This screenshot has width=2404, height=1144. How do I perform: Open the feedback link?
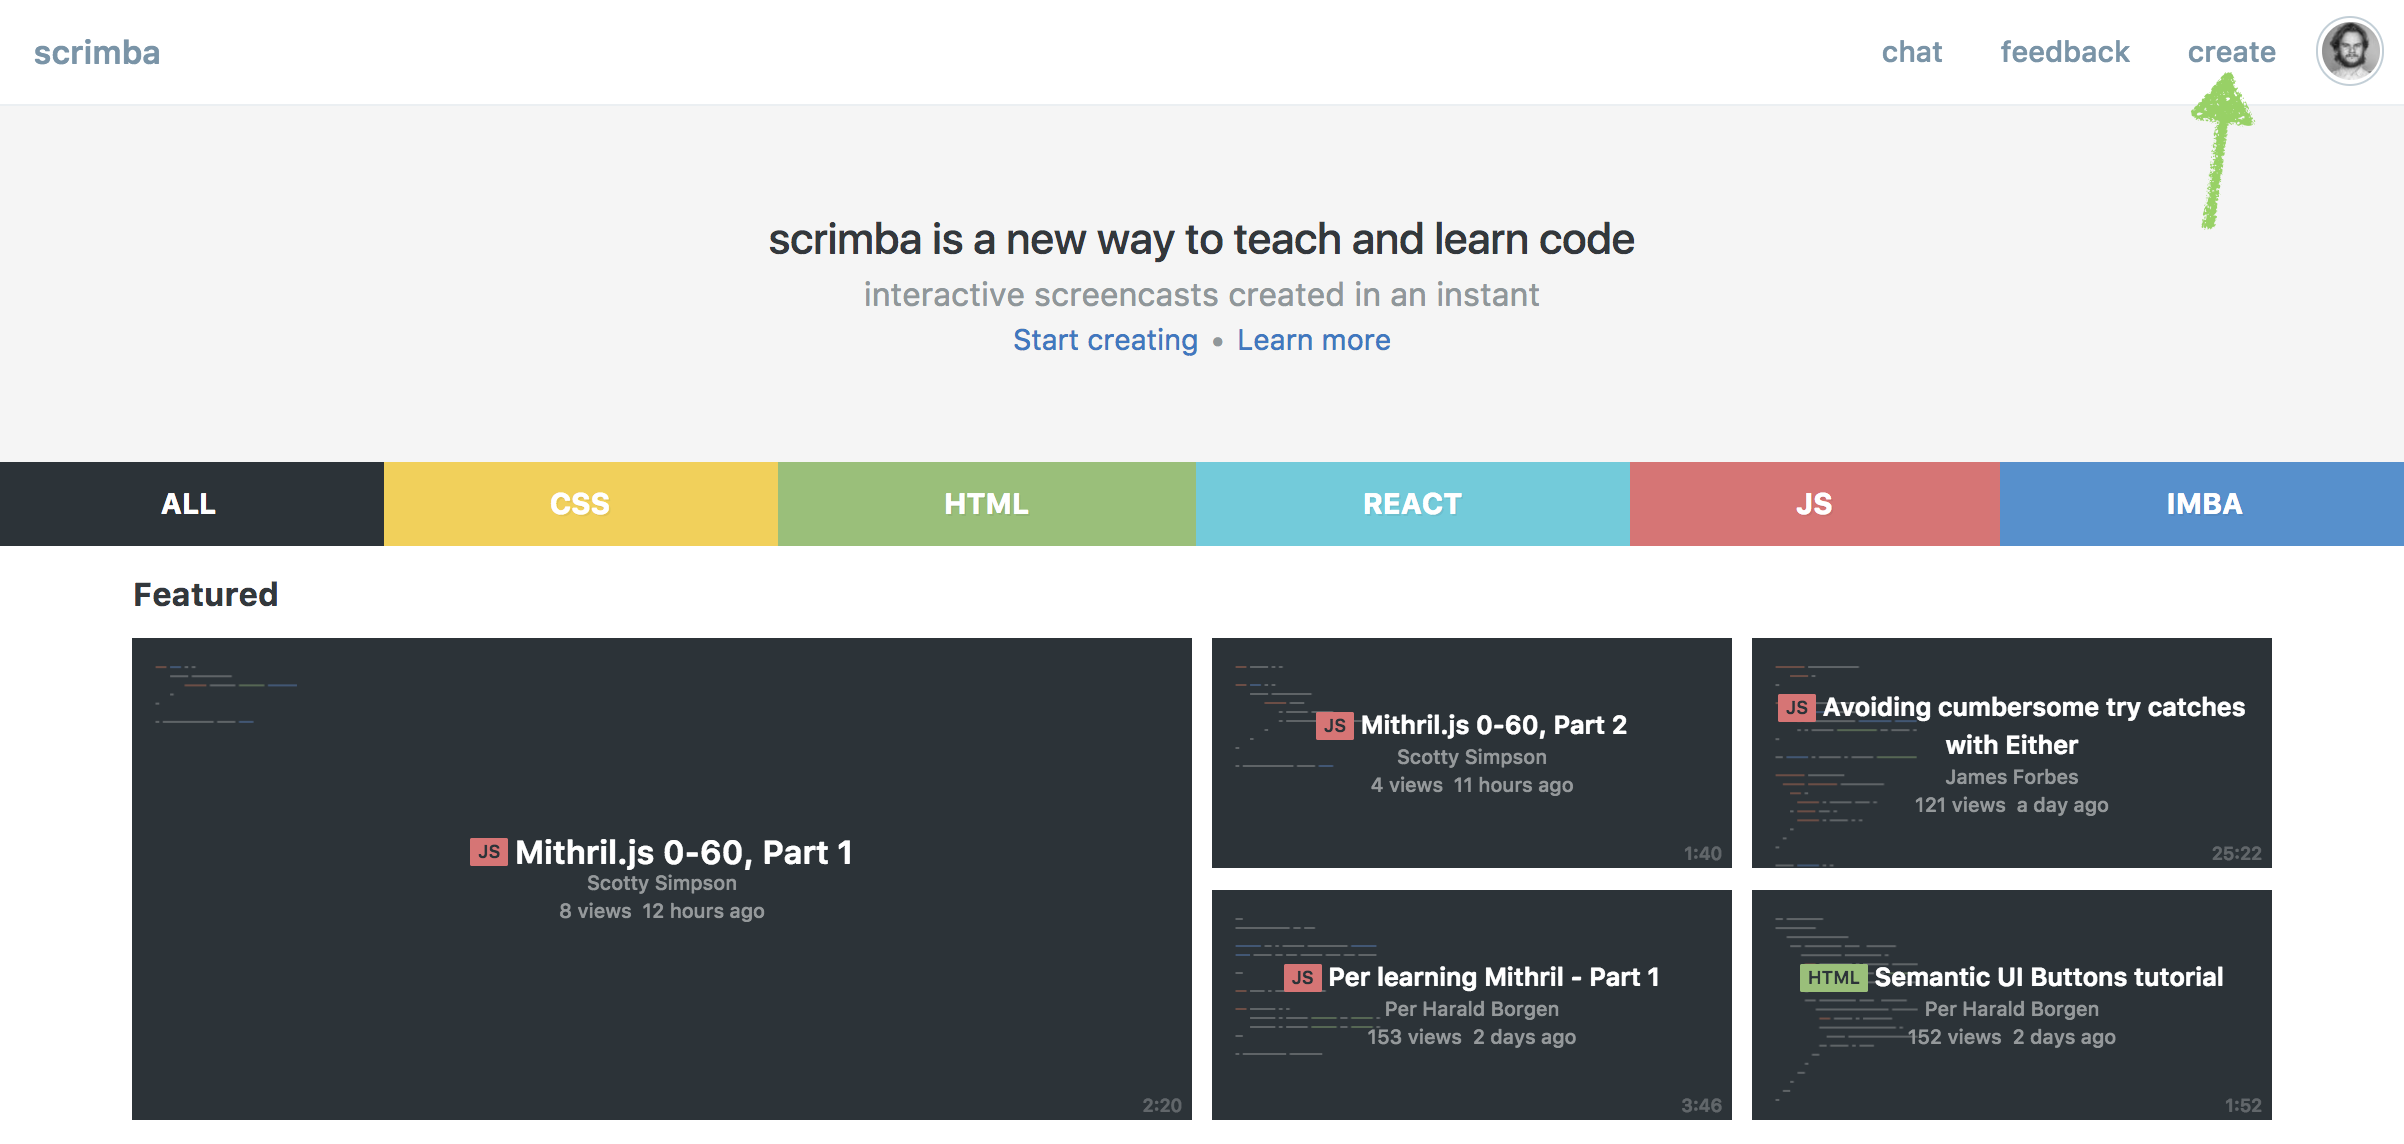[2064, 52]
